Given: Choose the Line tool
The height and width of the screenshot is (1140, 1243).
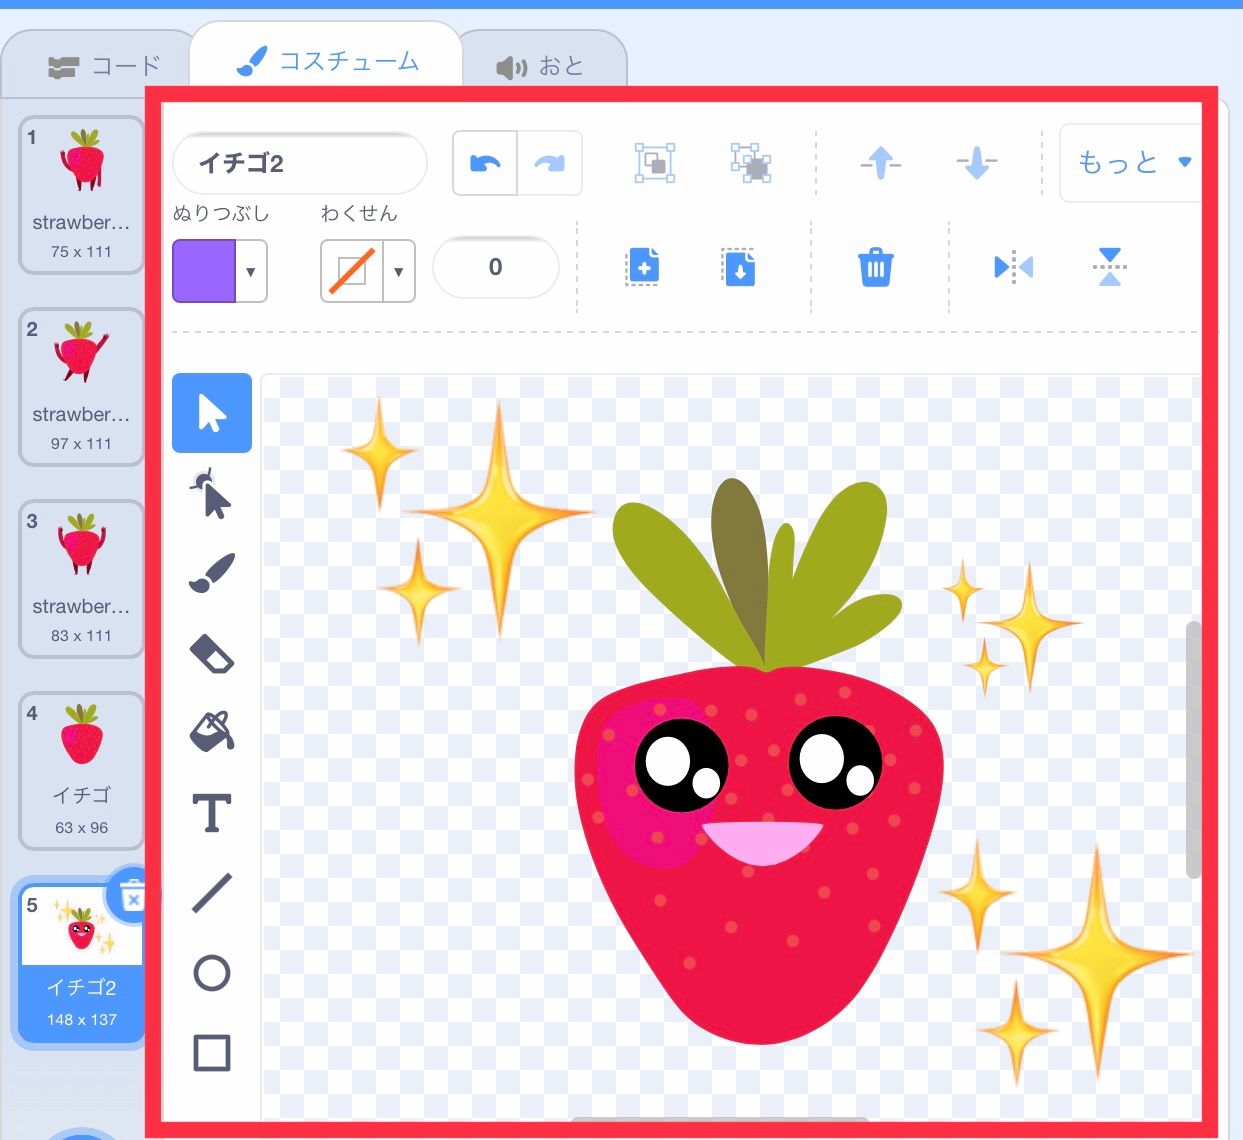Looking at the screenshot, I should [211, 893].
